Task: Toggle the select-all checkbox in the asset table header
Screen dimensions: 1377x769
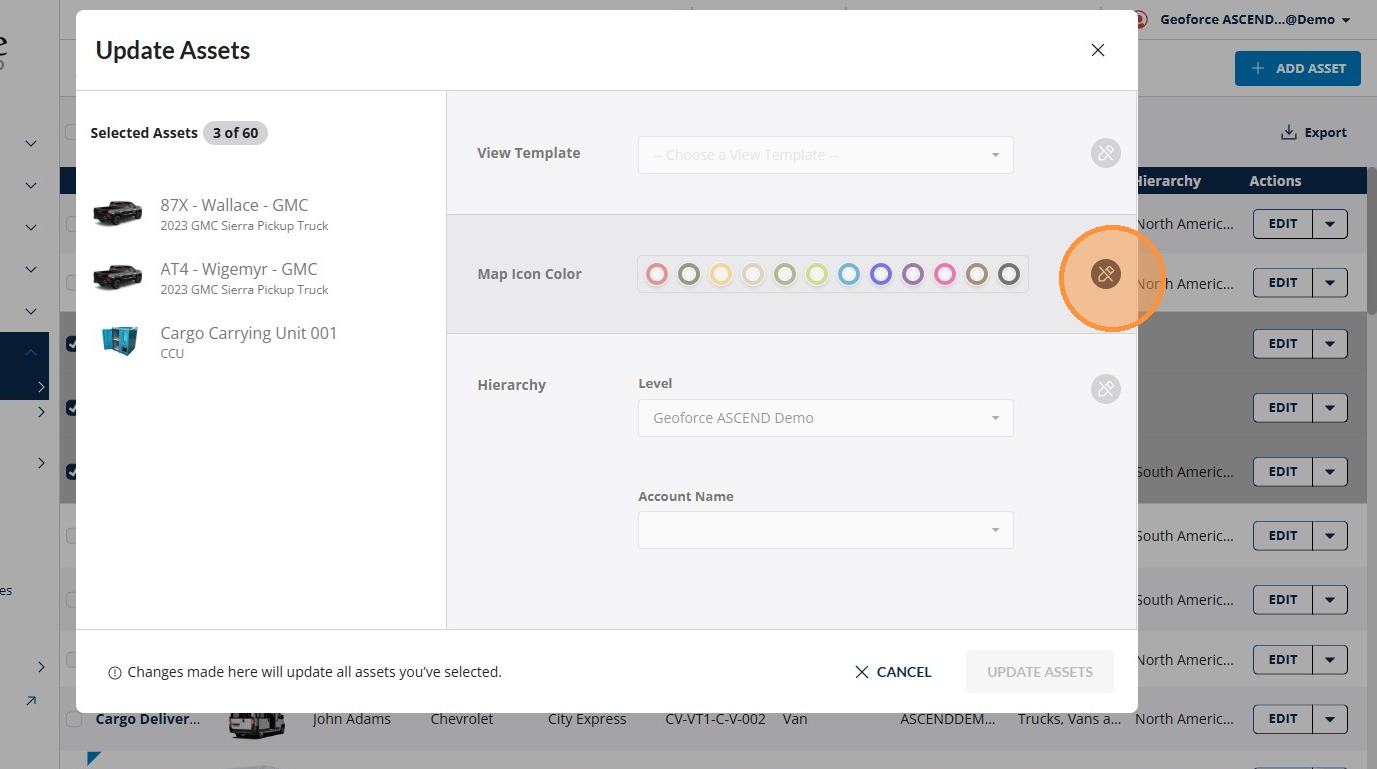Action: click(71, 132)
